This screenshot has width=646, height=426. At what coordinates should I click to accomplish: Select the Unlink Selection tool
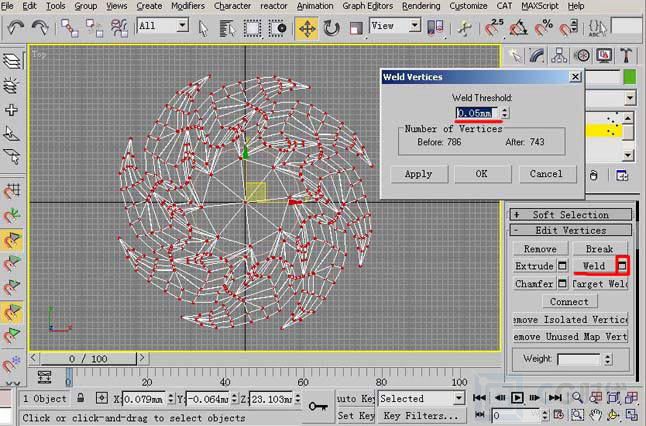click(x=94, y=28)
